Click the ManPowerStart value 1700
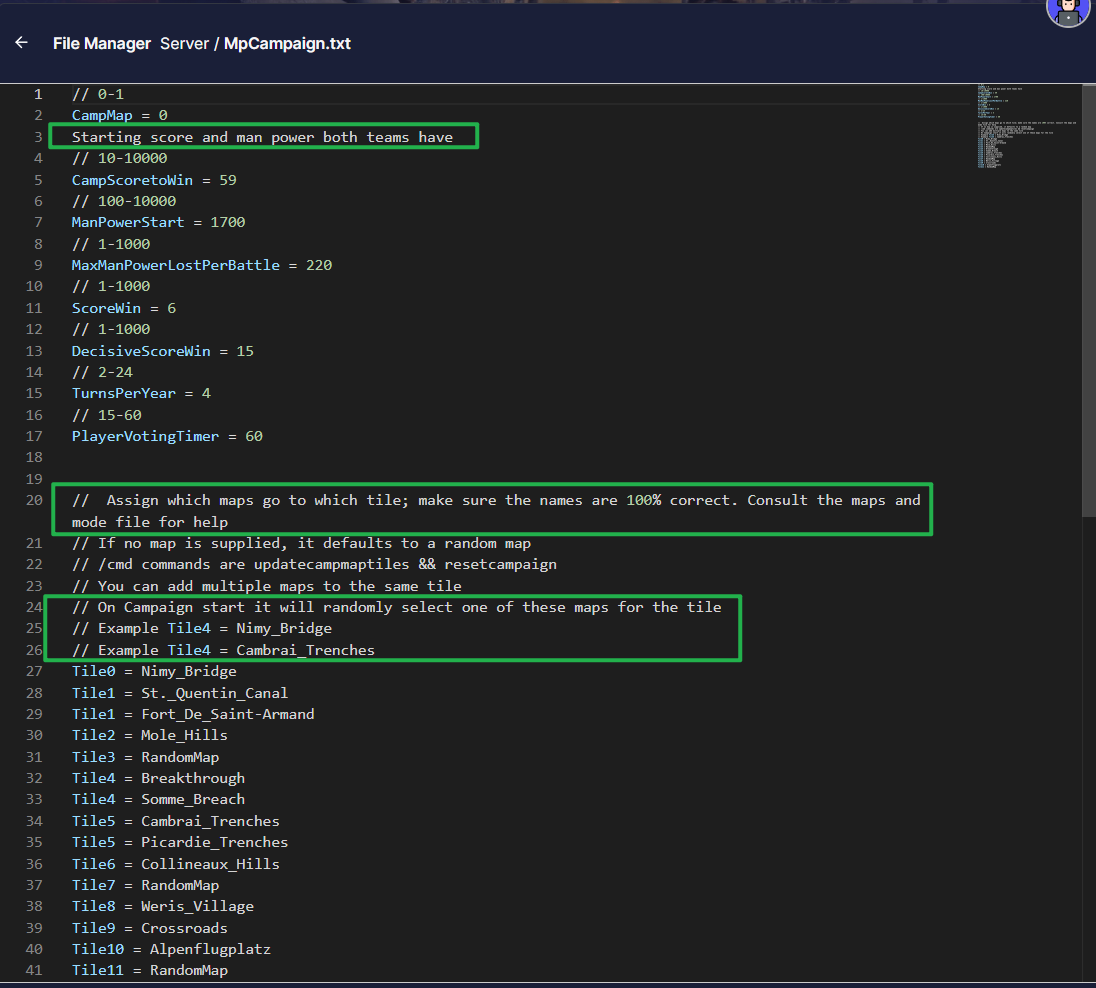Viewport: 1096px width, 988px height. click(227, 222)
